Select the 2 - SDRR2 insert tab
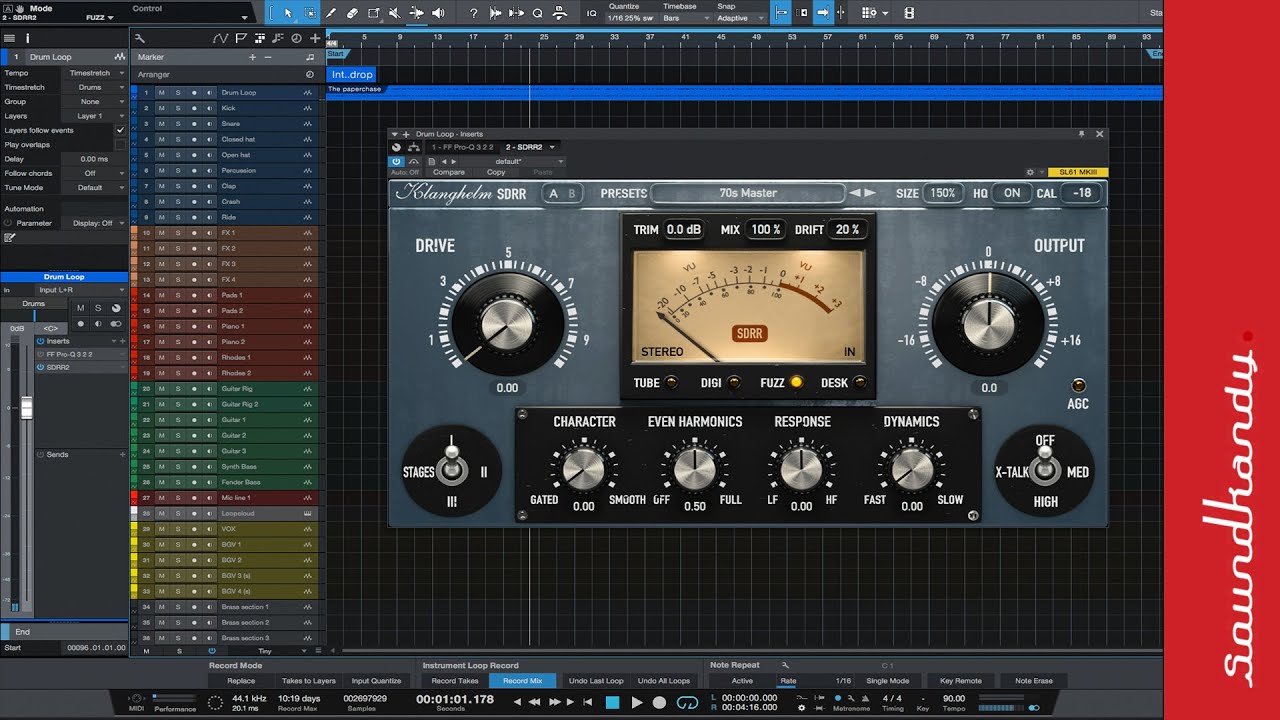1280x720 pixels. point(529,147)
